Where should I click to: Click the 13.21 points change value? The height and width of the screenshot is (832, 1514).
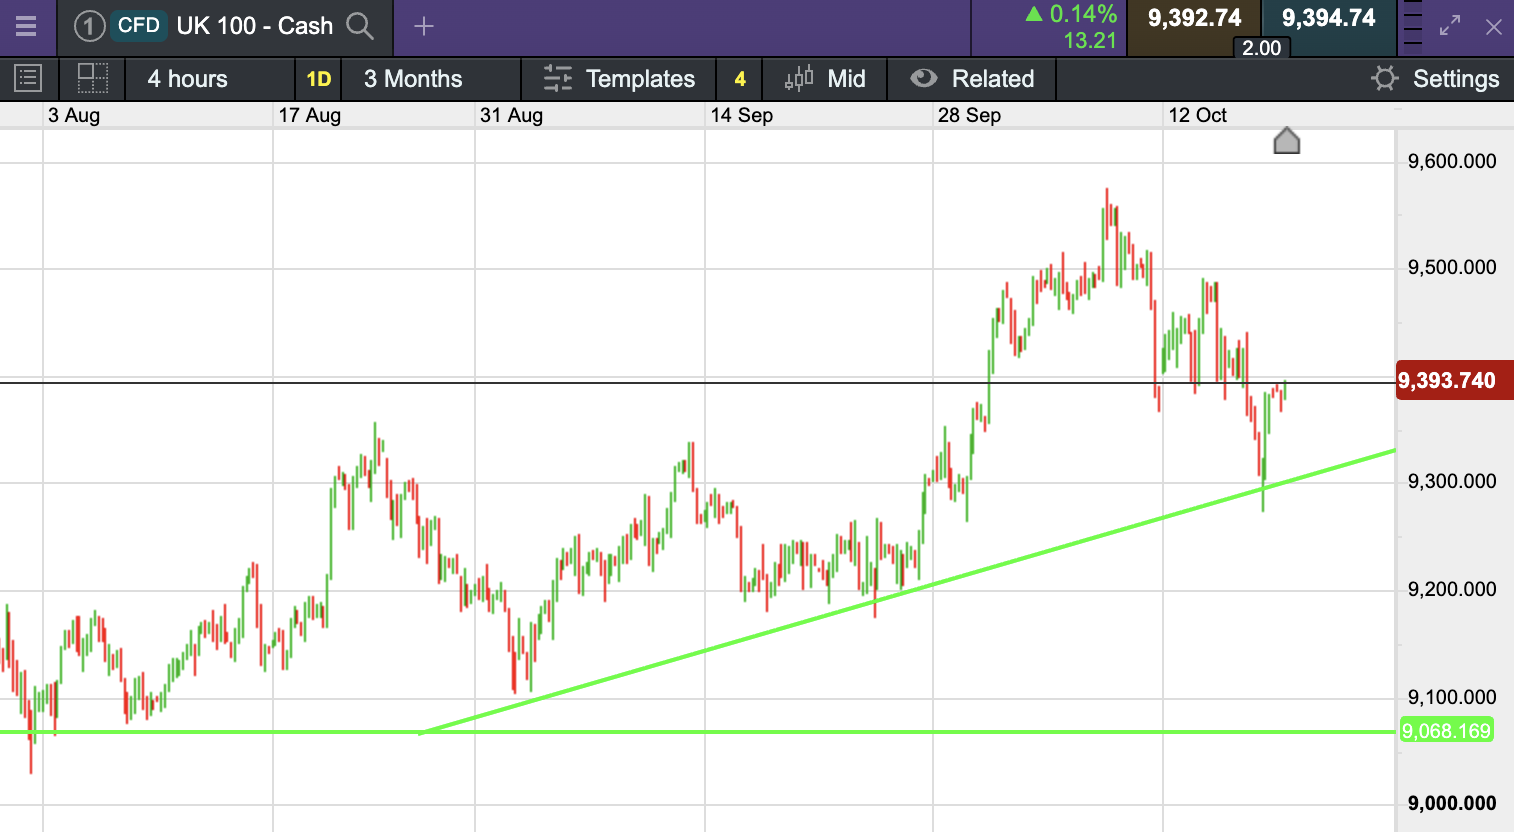[x=1090, y=41]
